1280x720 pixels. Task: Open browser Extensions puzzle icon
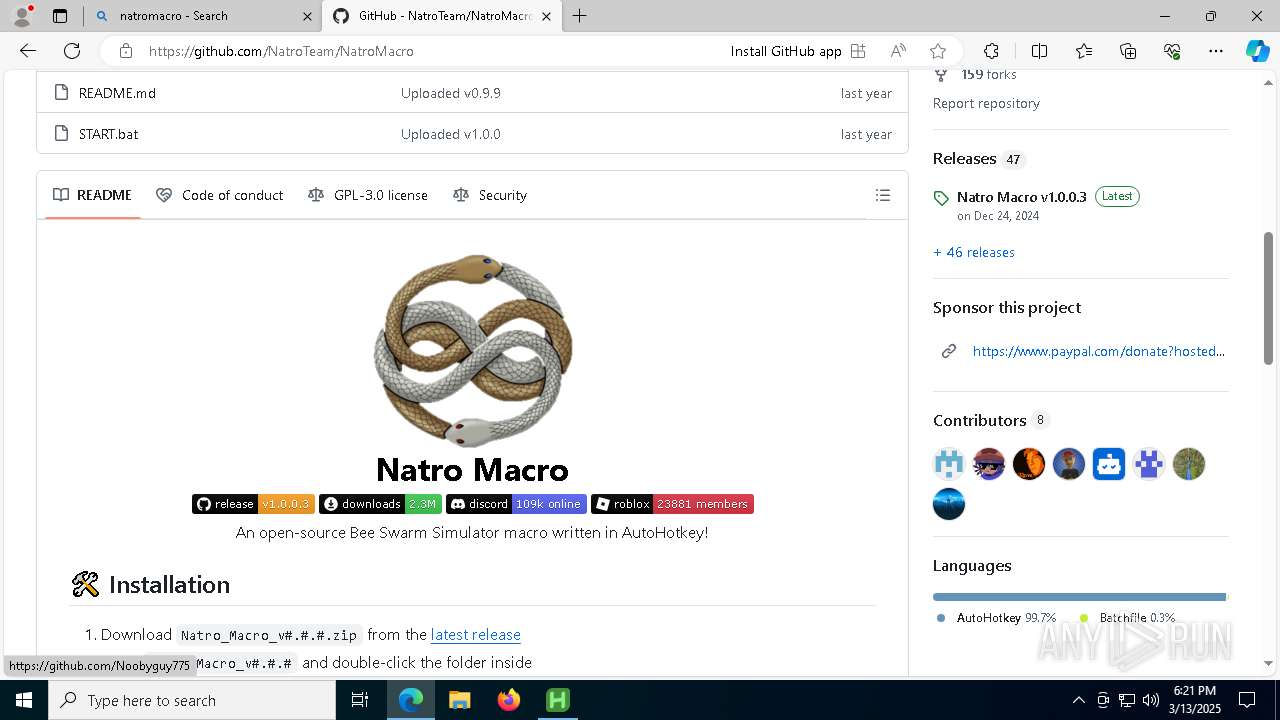pos(991,51)
